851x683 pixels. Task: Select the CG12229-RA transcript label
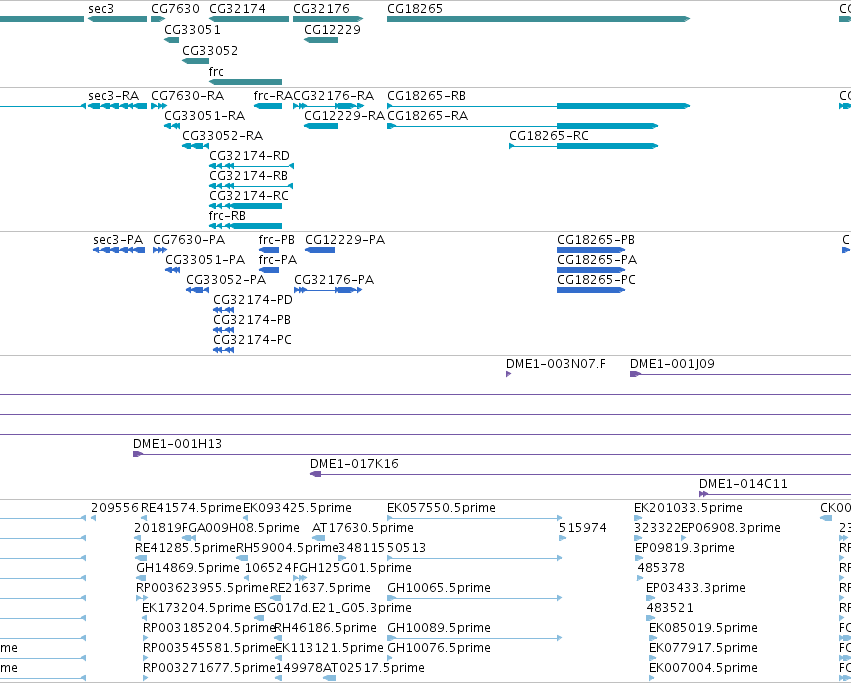click(344, 116)
